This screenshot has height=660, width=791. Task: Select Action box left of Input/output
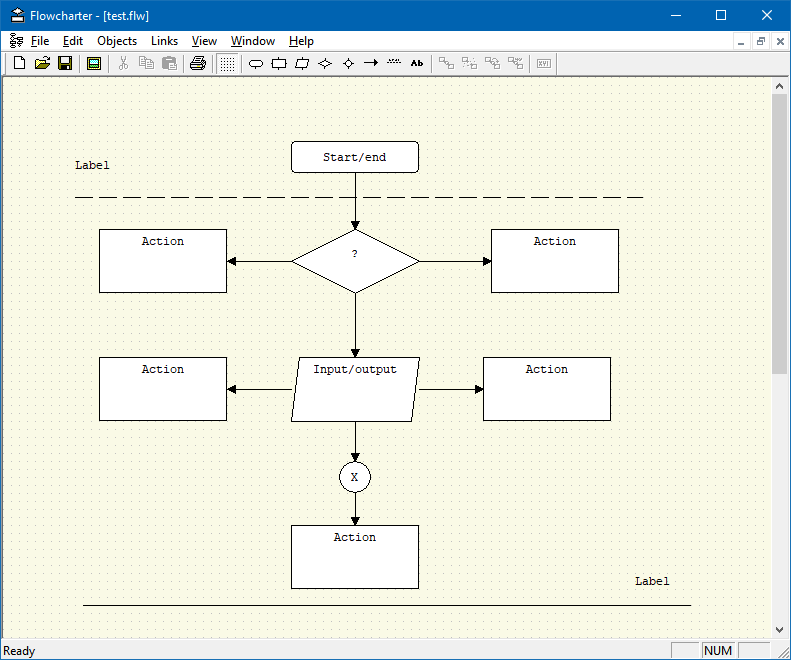(163, 389)
